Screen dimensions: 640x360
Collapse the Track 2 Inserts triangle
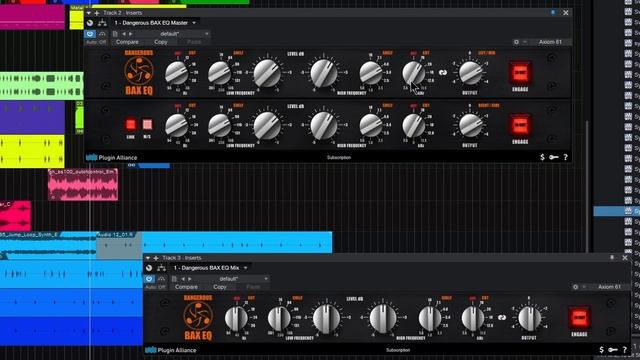pos(89,13)
